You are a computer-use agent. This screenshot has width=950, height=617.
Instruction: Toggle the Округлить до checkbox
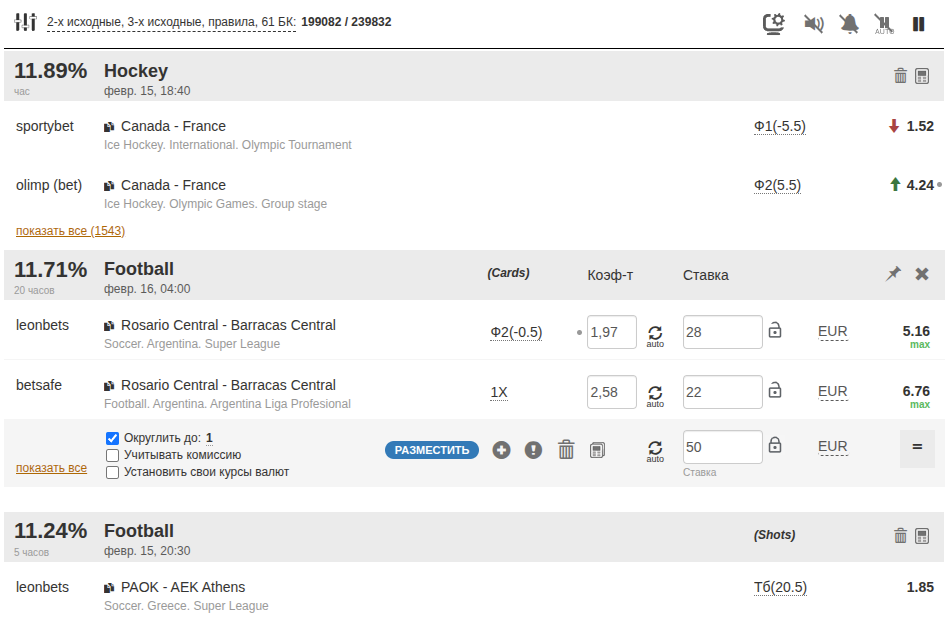point(113,438)
